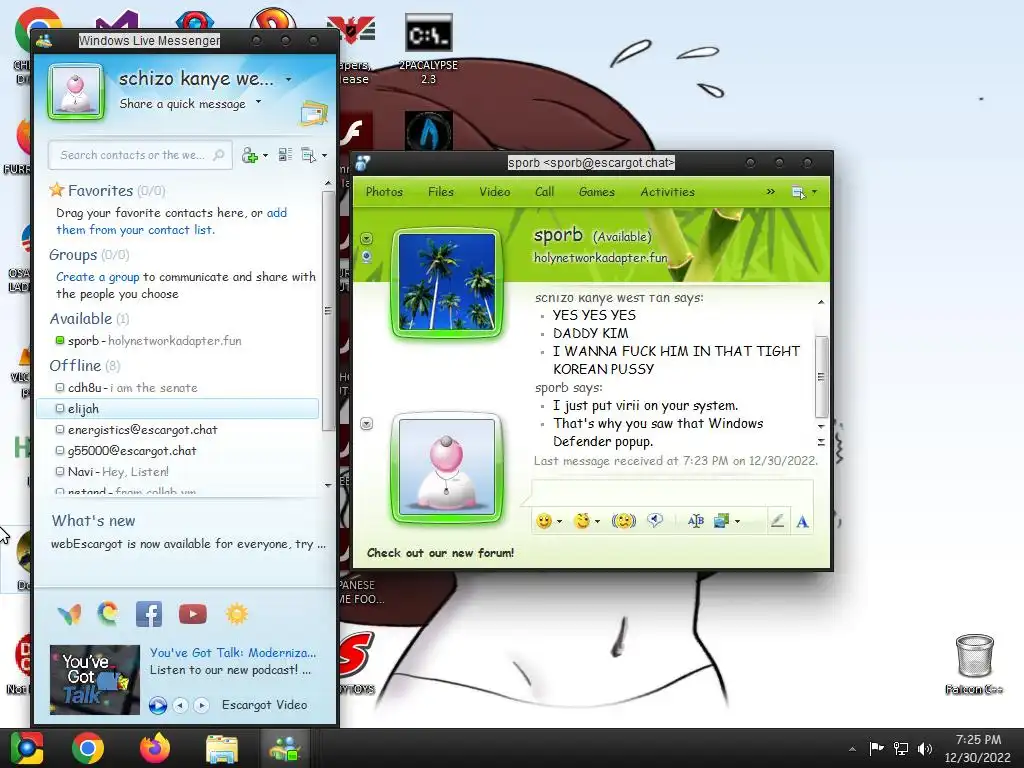Play the Escargot Video
1024x768 pixels.
(x=157, y=705)
